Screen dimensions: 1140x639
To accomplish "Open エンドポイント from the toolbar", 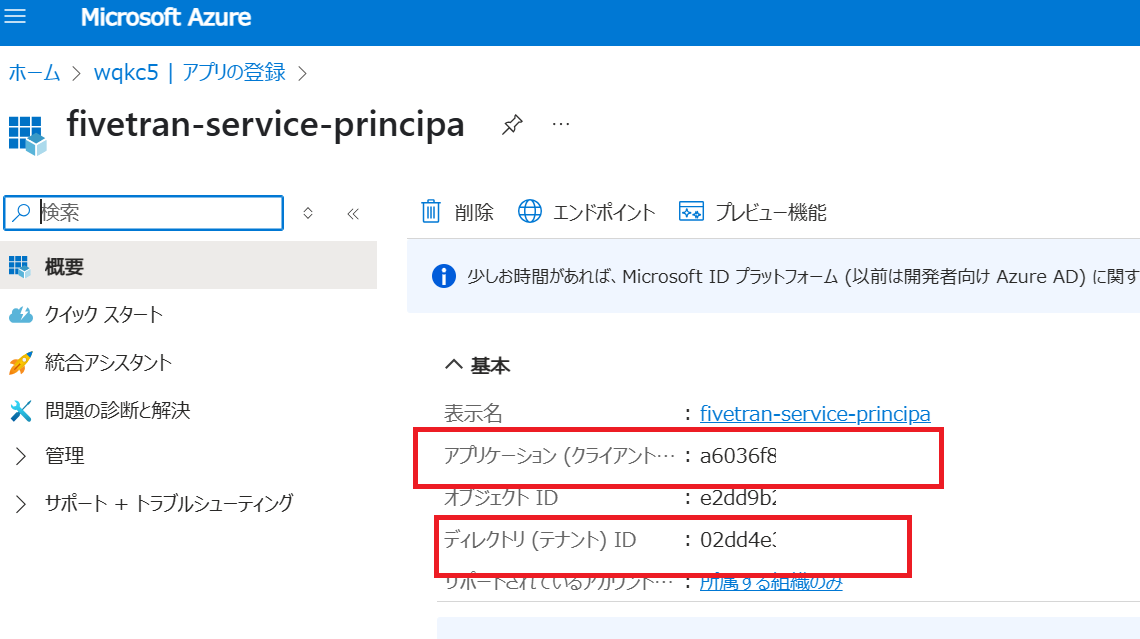I will point(604,212).
